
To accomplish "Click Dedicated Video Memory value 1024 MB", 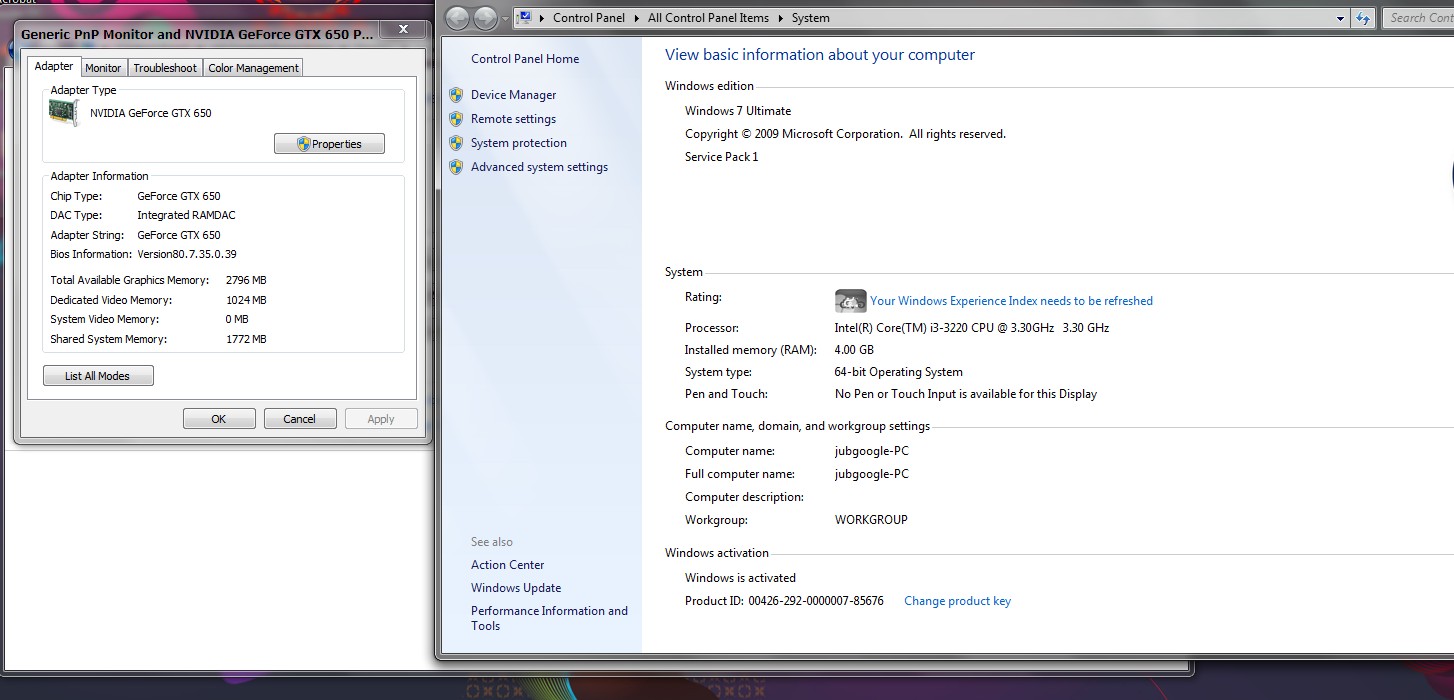I will point(246,300).
